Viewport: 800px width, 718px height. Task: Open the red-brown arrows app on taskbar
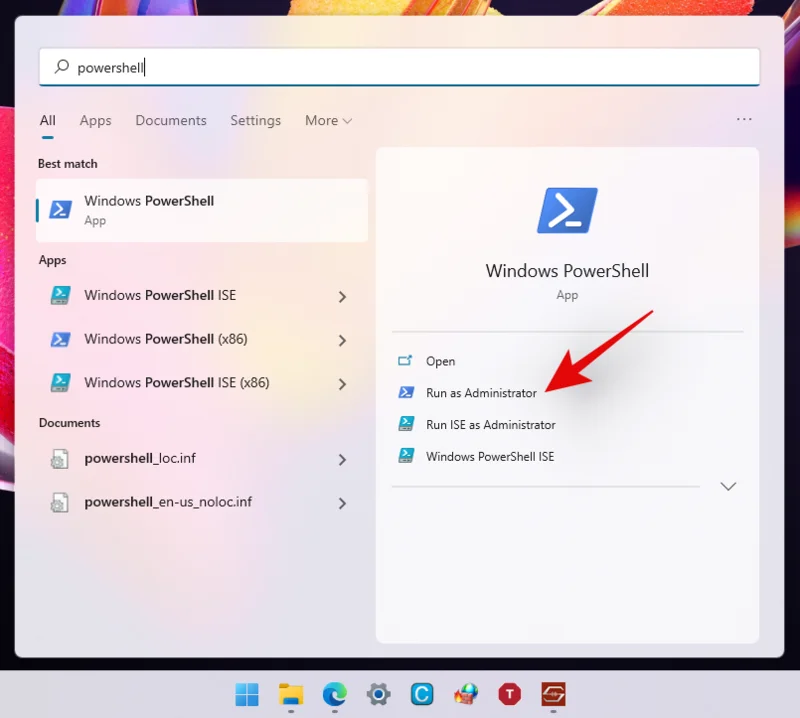click(554, 695)
